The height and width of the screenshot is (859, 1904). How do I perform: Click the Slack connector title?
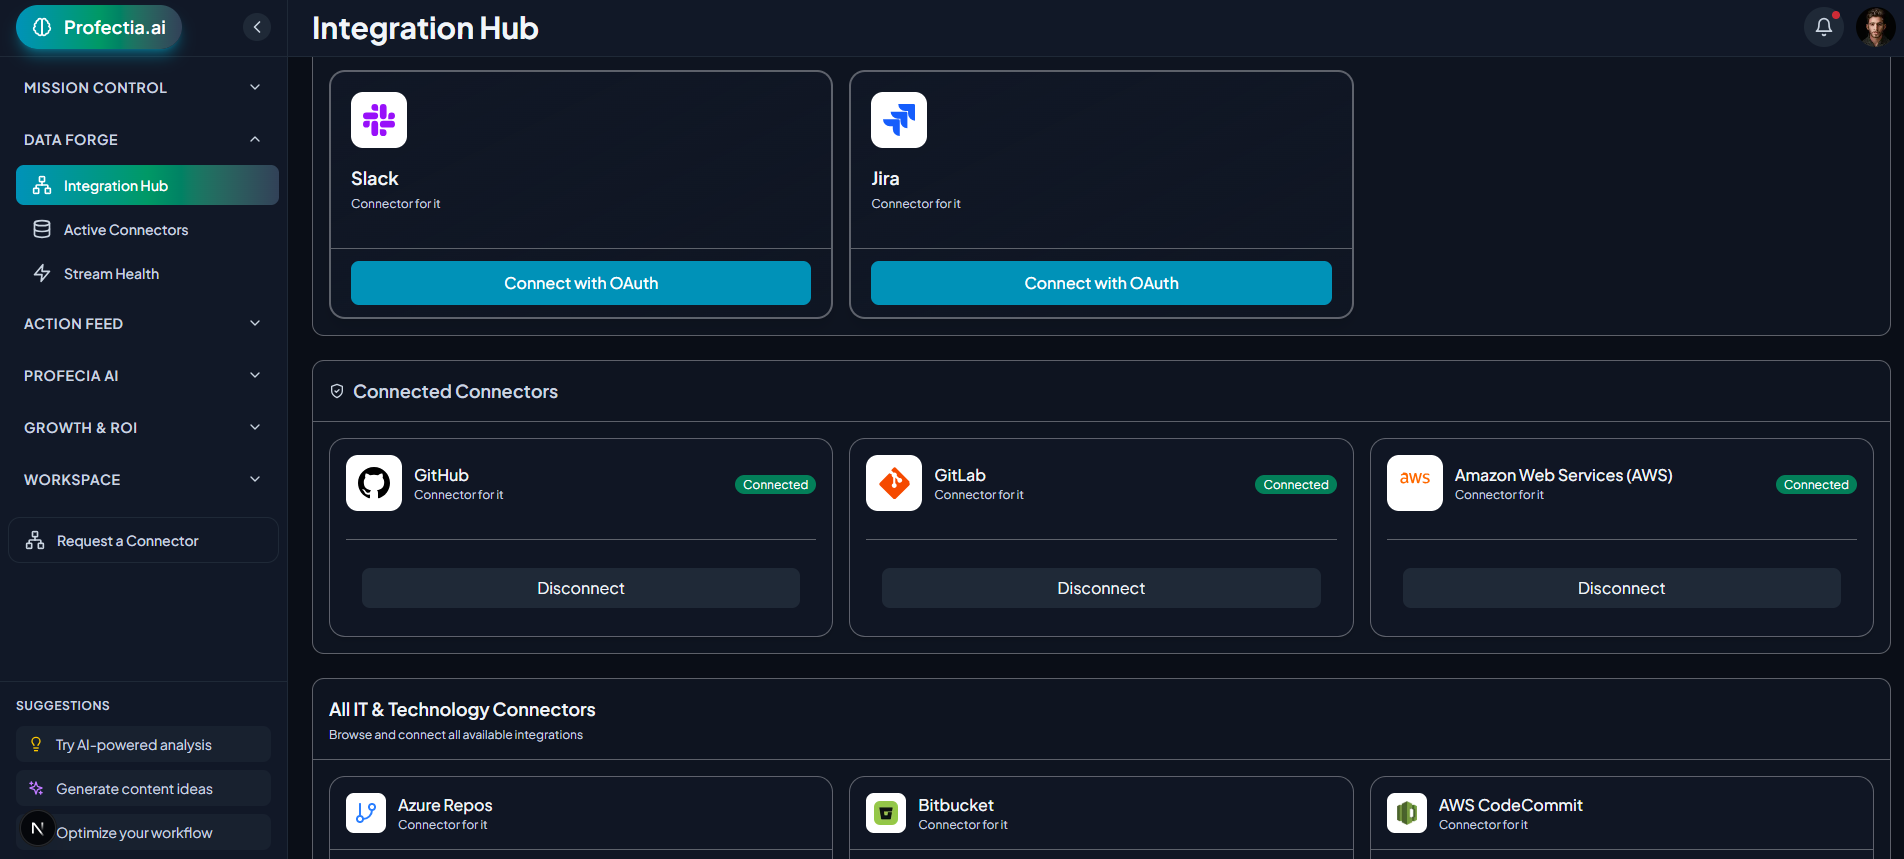[374, 178]
